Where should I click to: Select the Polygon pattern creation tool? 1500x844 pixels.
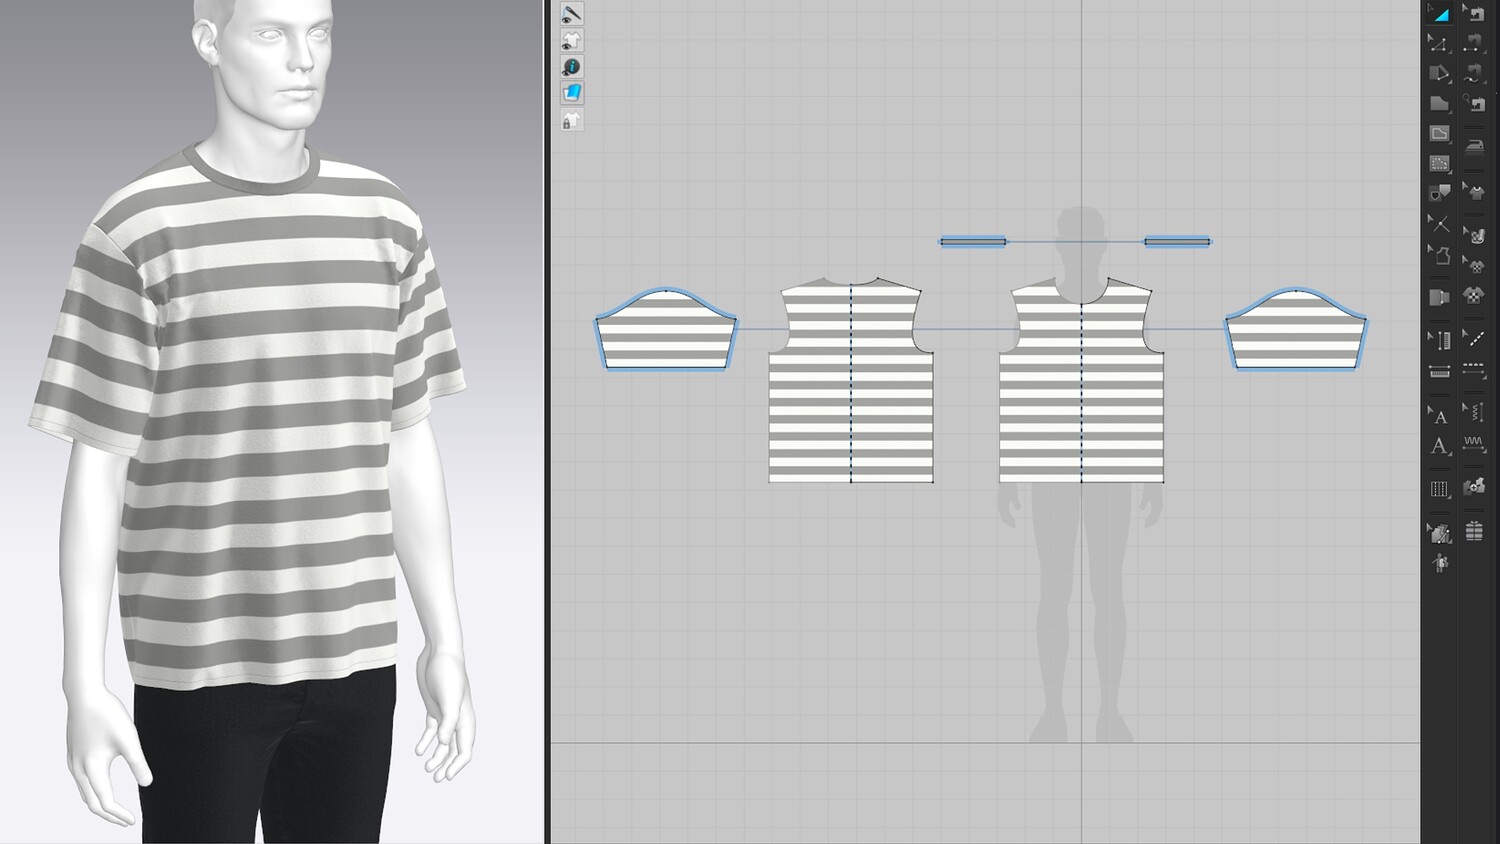1439,104
